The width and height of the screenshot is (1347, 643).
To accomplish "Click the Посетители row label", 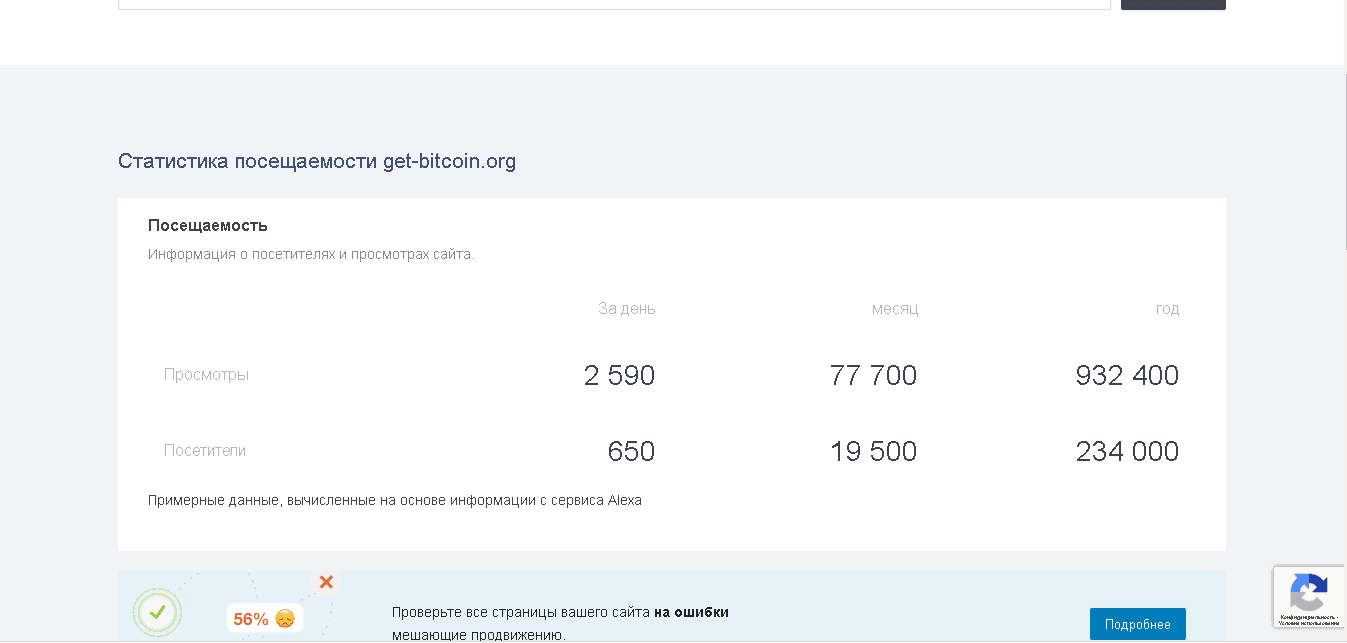I will [x=205, y=450].
